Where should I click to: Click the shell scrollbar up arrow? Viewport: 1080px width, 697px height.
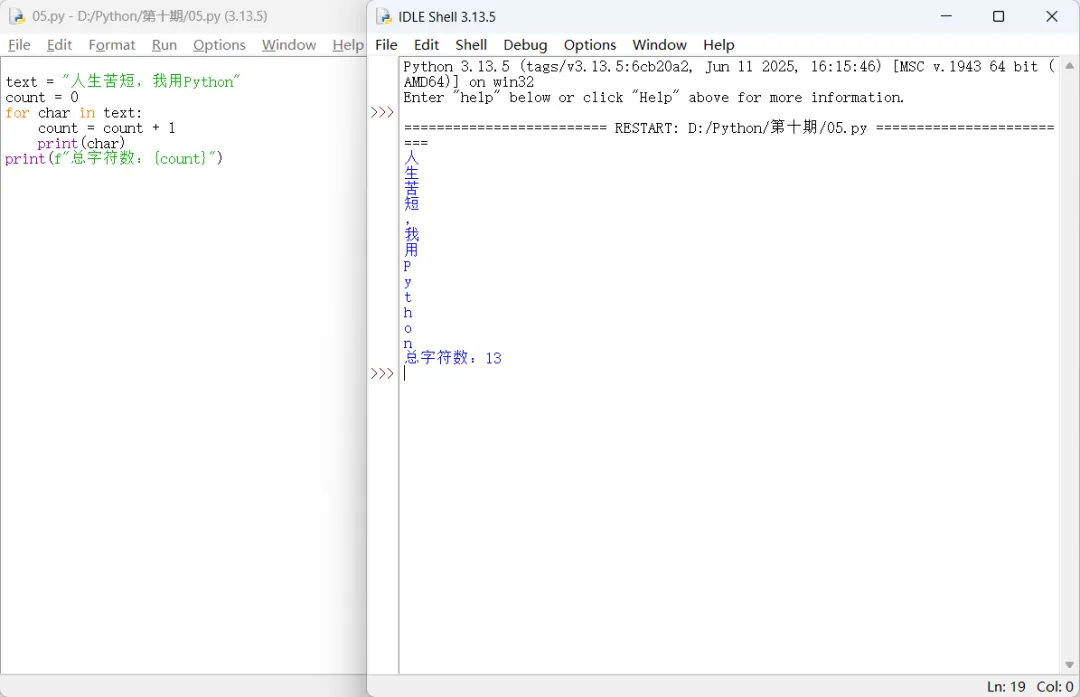coord(1069,66)
